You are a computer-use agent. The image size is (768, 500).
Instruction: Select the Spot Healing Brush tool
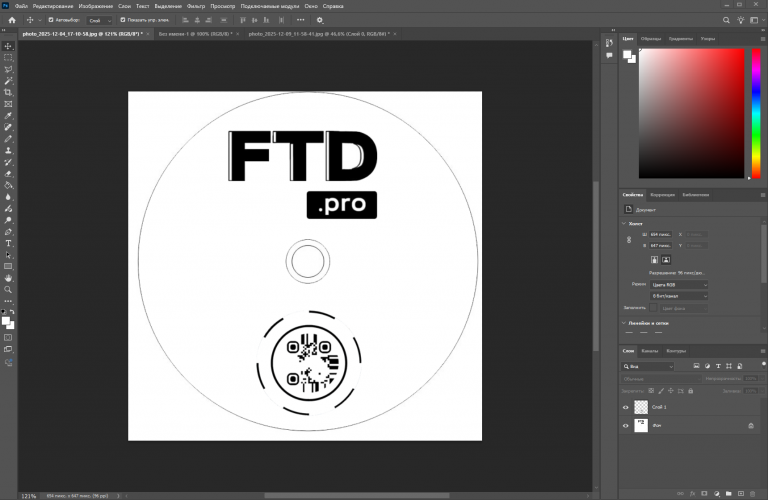coord(8,127)
